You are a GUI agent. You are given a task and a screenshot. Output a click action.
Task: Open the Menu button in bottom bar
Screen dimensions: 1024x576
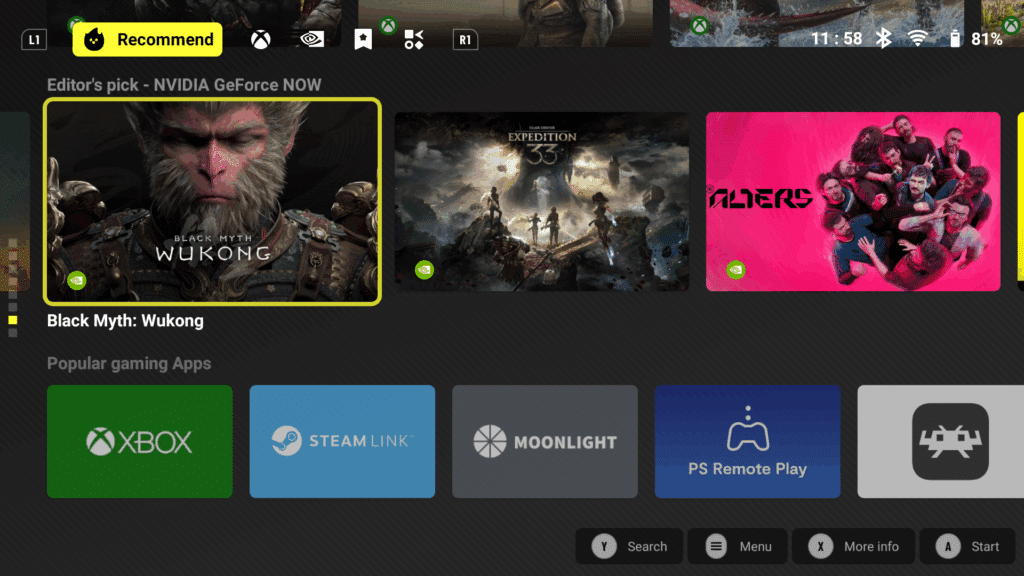tap(737, 546)
